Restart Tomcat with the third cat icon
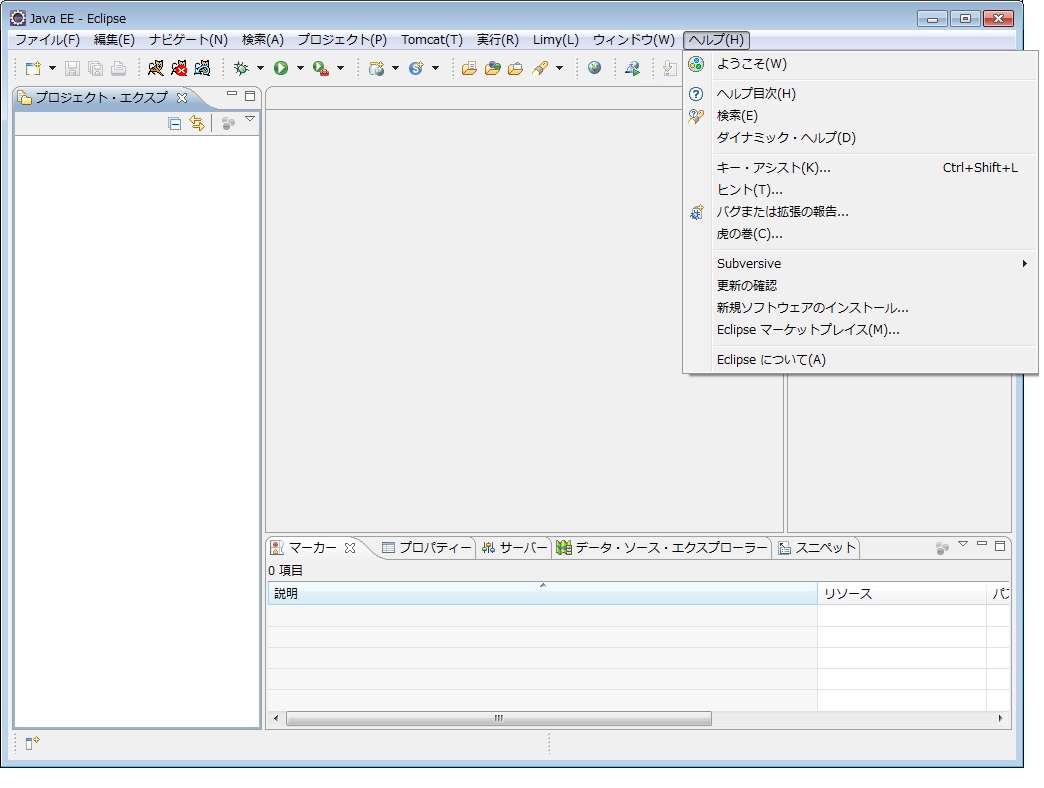Viewport: 1044px width, 788px height. point(202,68)
